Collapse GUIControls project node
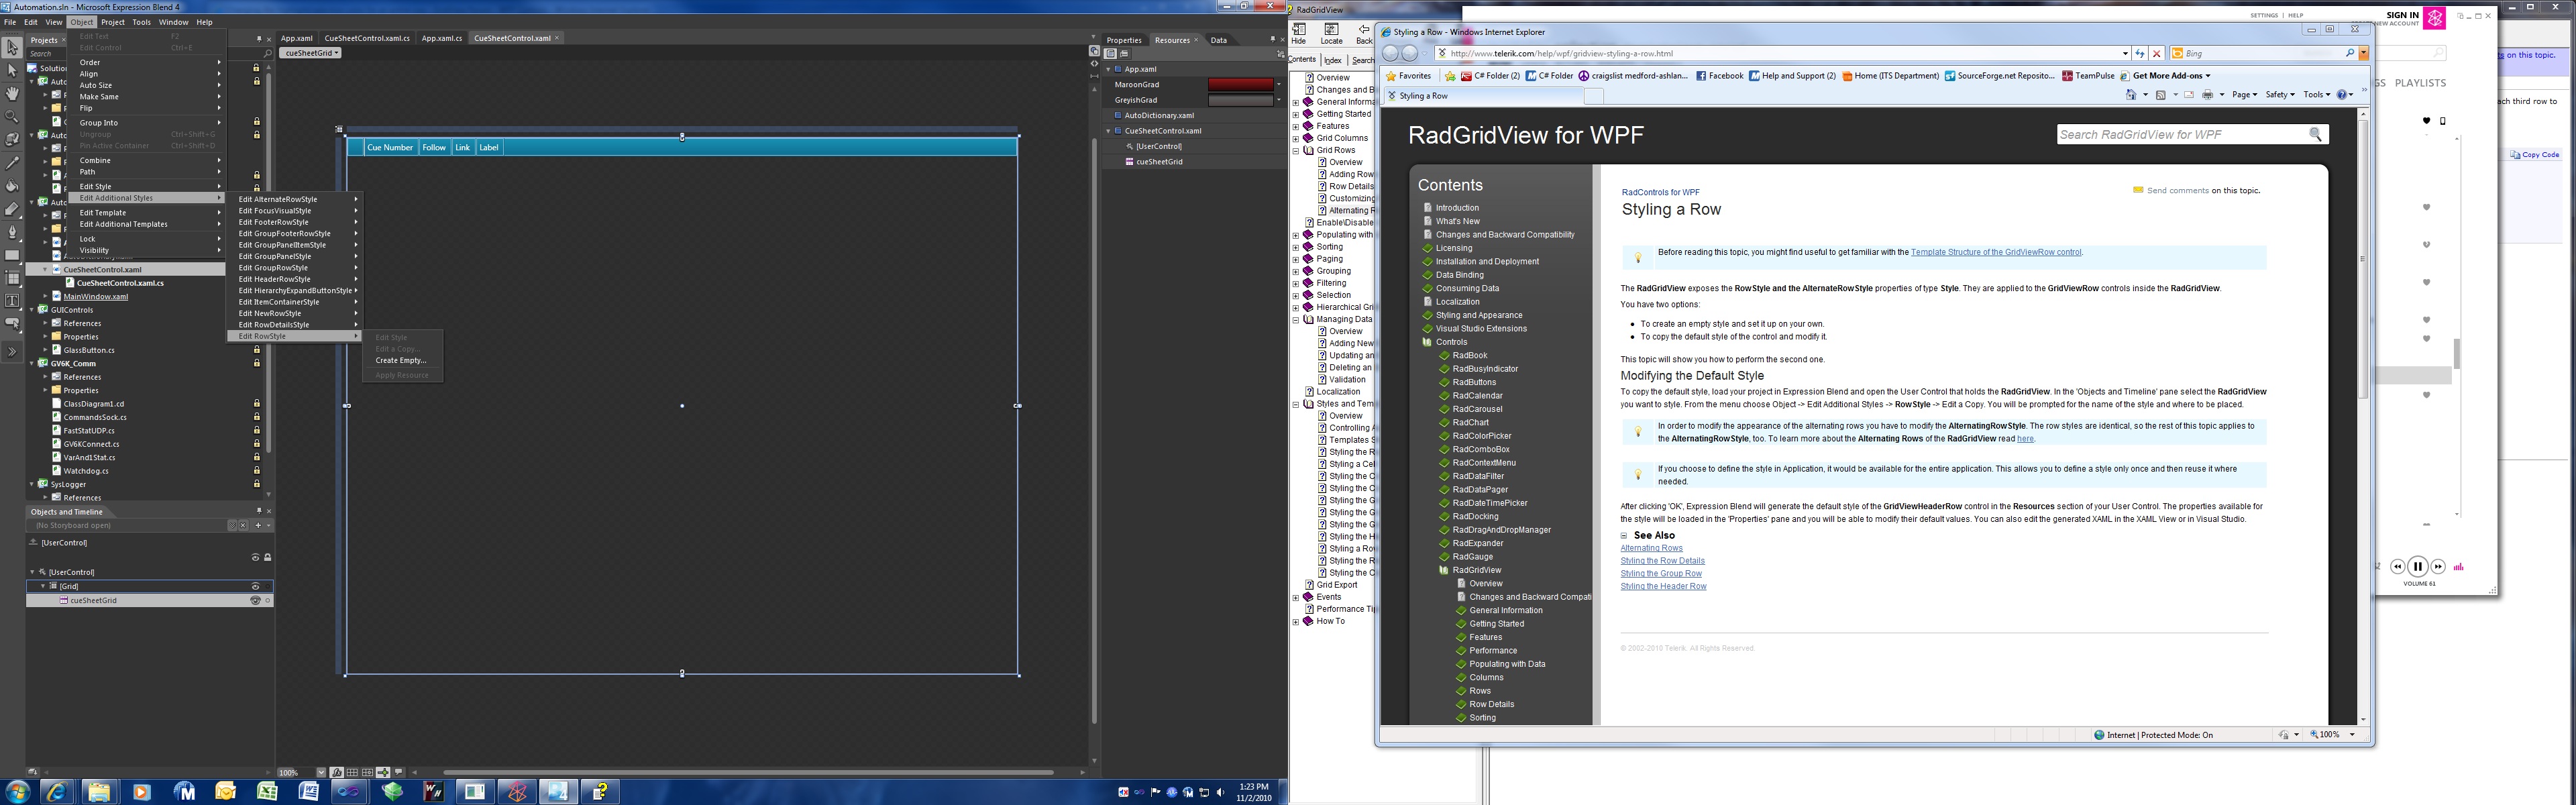 pyautogui.click(x=32, y=310)
